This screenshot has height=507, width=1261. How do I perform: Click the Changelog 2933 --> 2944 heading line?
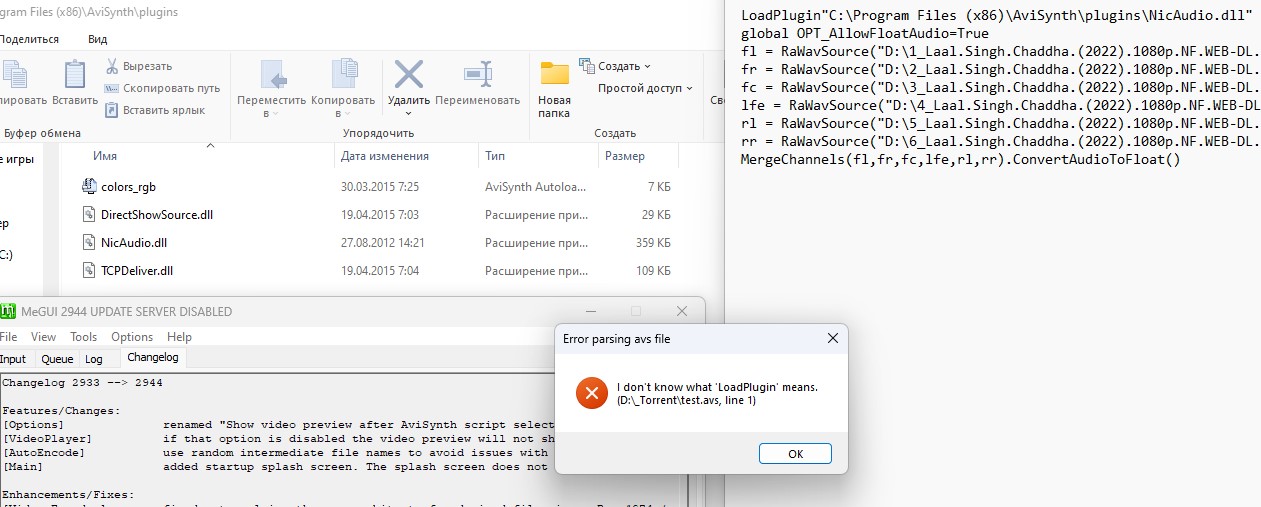82,383
